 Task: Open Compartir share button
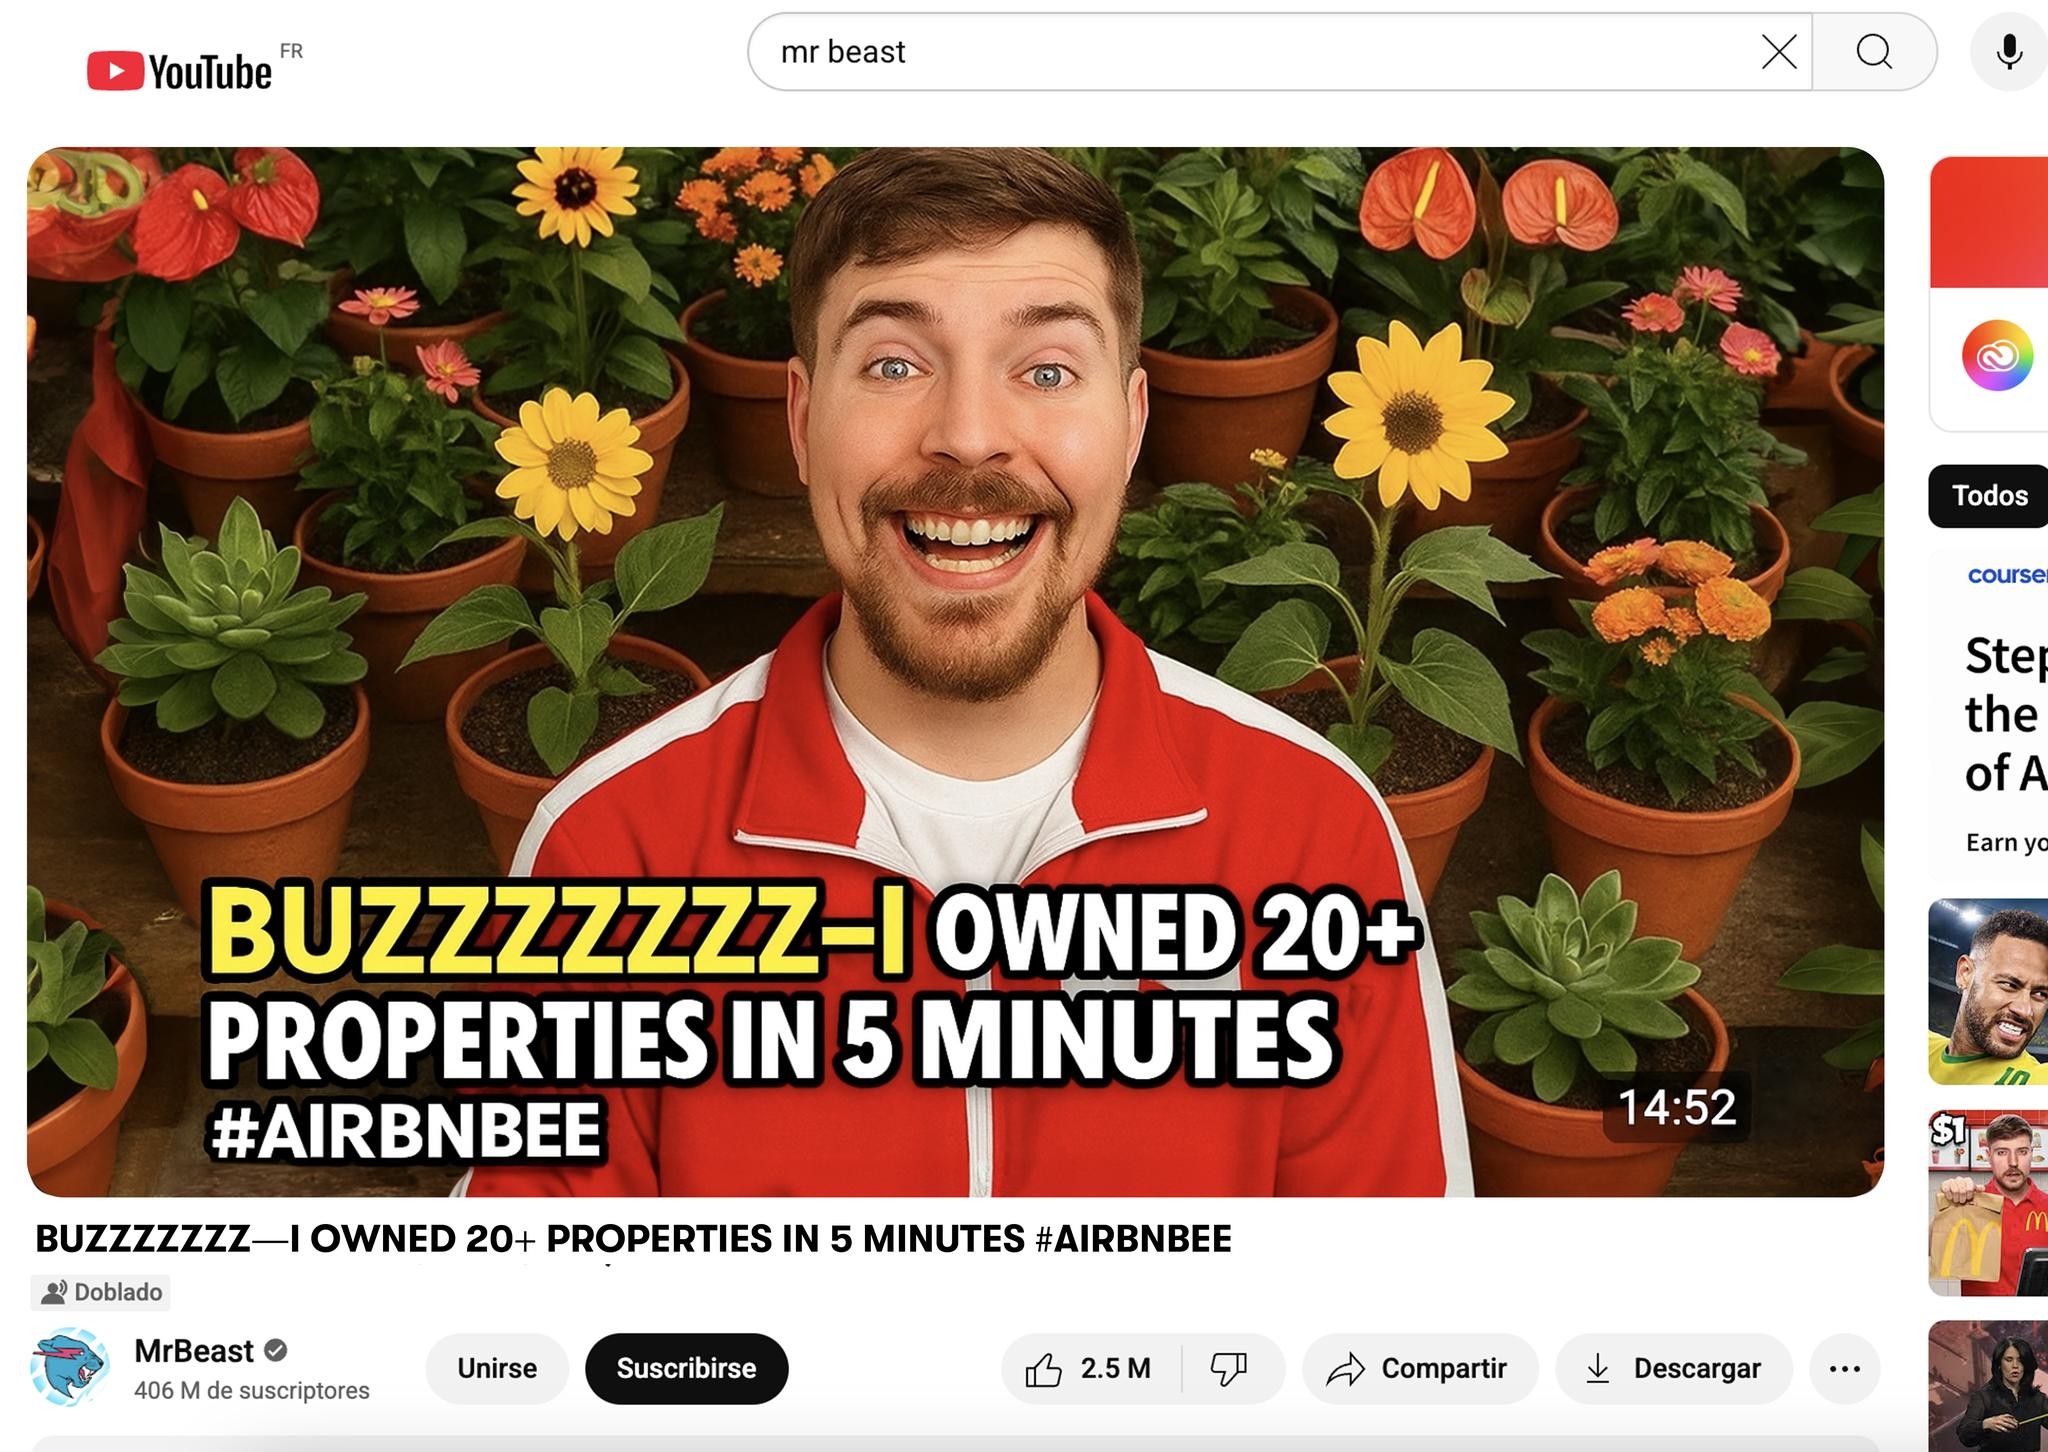click(x=1418, y=1368)
